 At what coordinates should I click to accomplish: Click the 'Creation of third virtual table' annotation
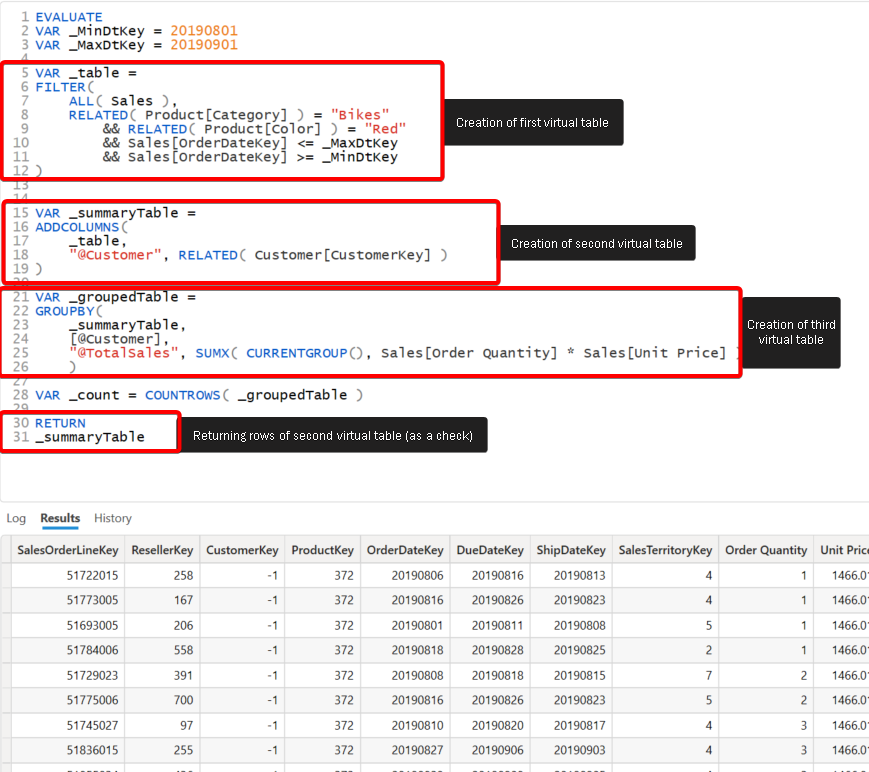click(x=791, y=332)
